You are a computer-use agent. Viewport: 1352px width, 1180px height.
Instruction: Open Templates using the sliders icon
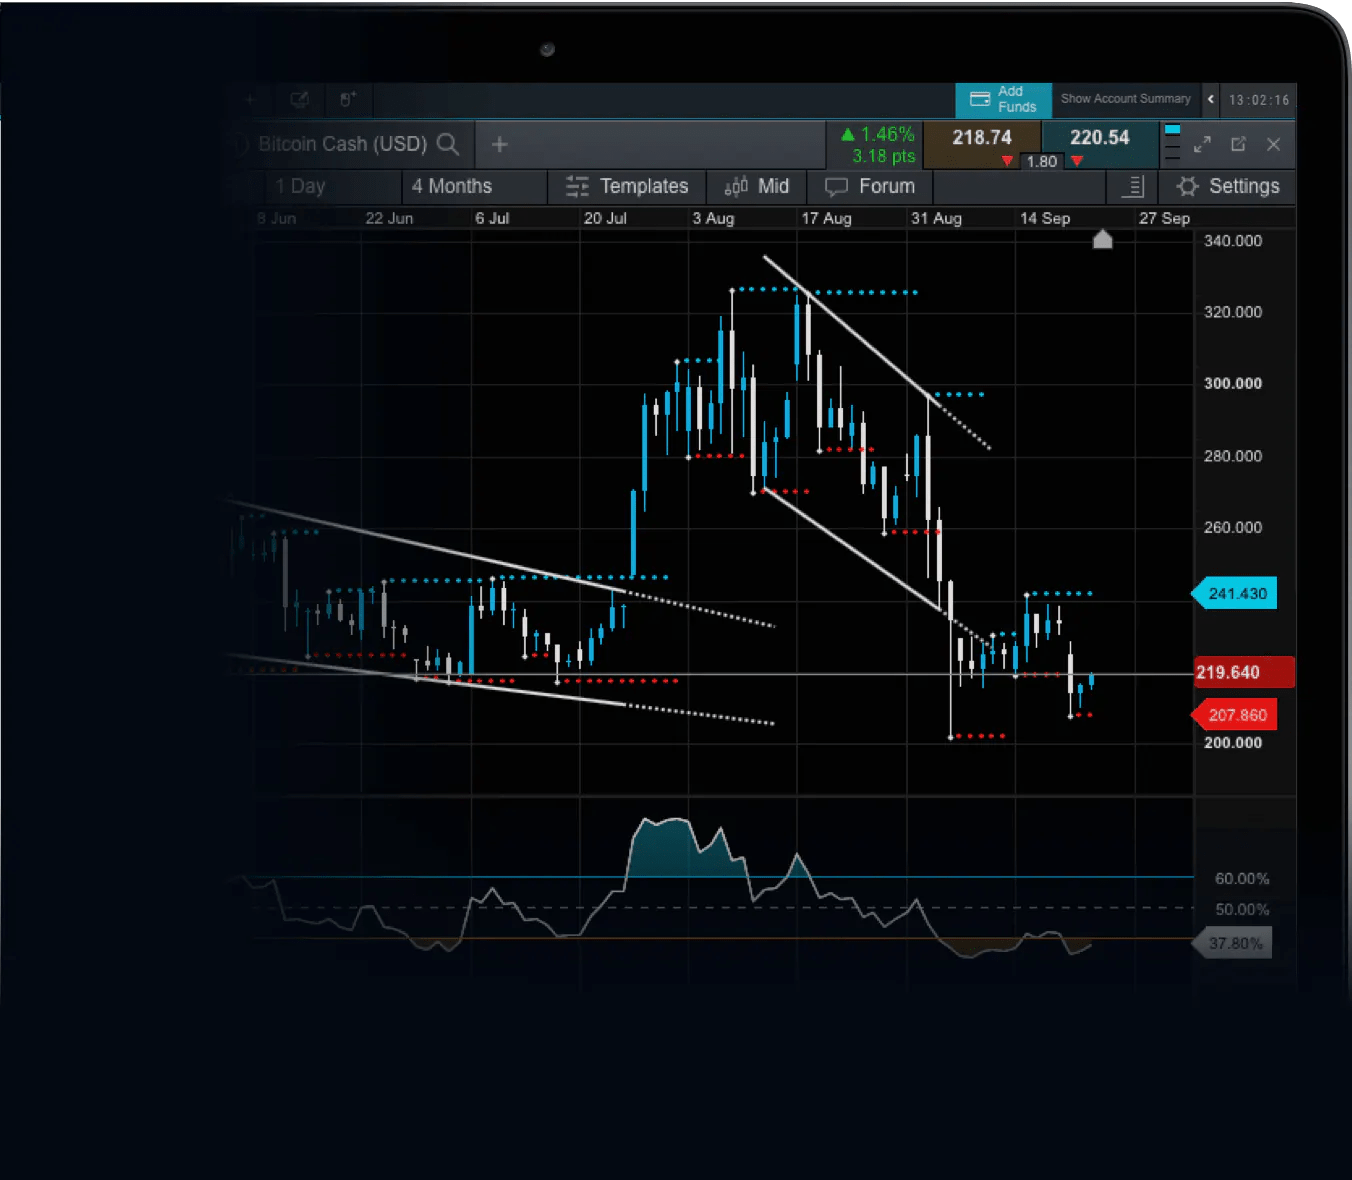click(577, 186)
